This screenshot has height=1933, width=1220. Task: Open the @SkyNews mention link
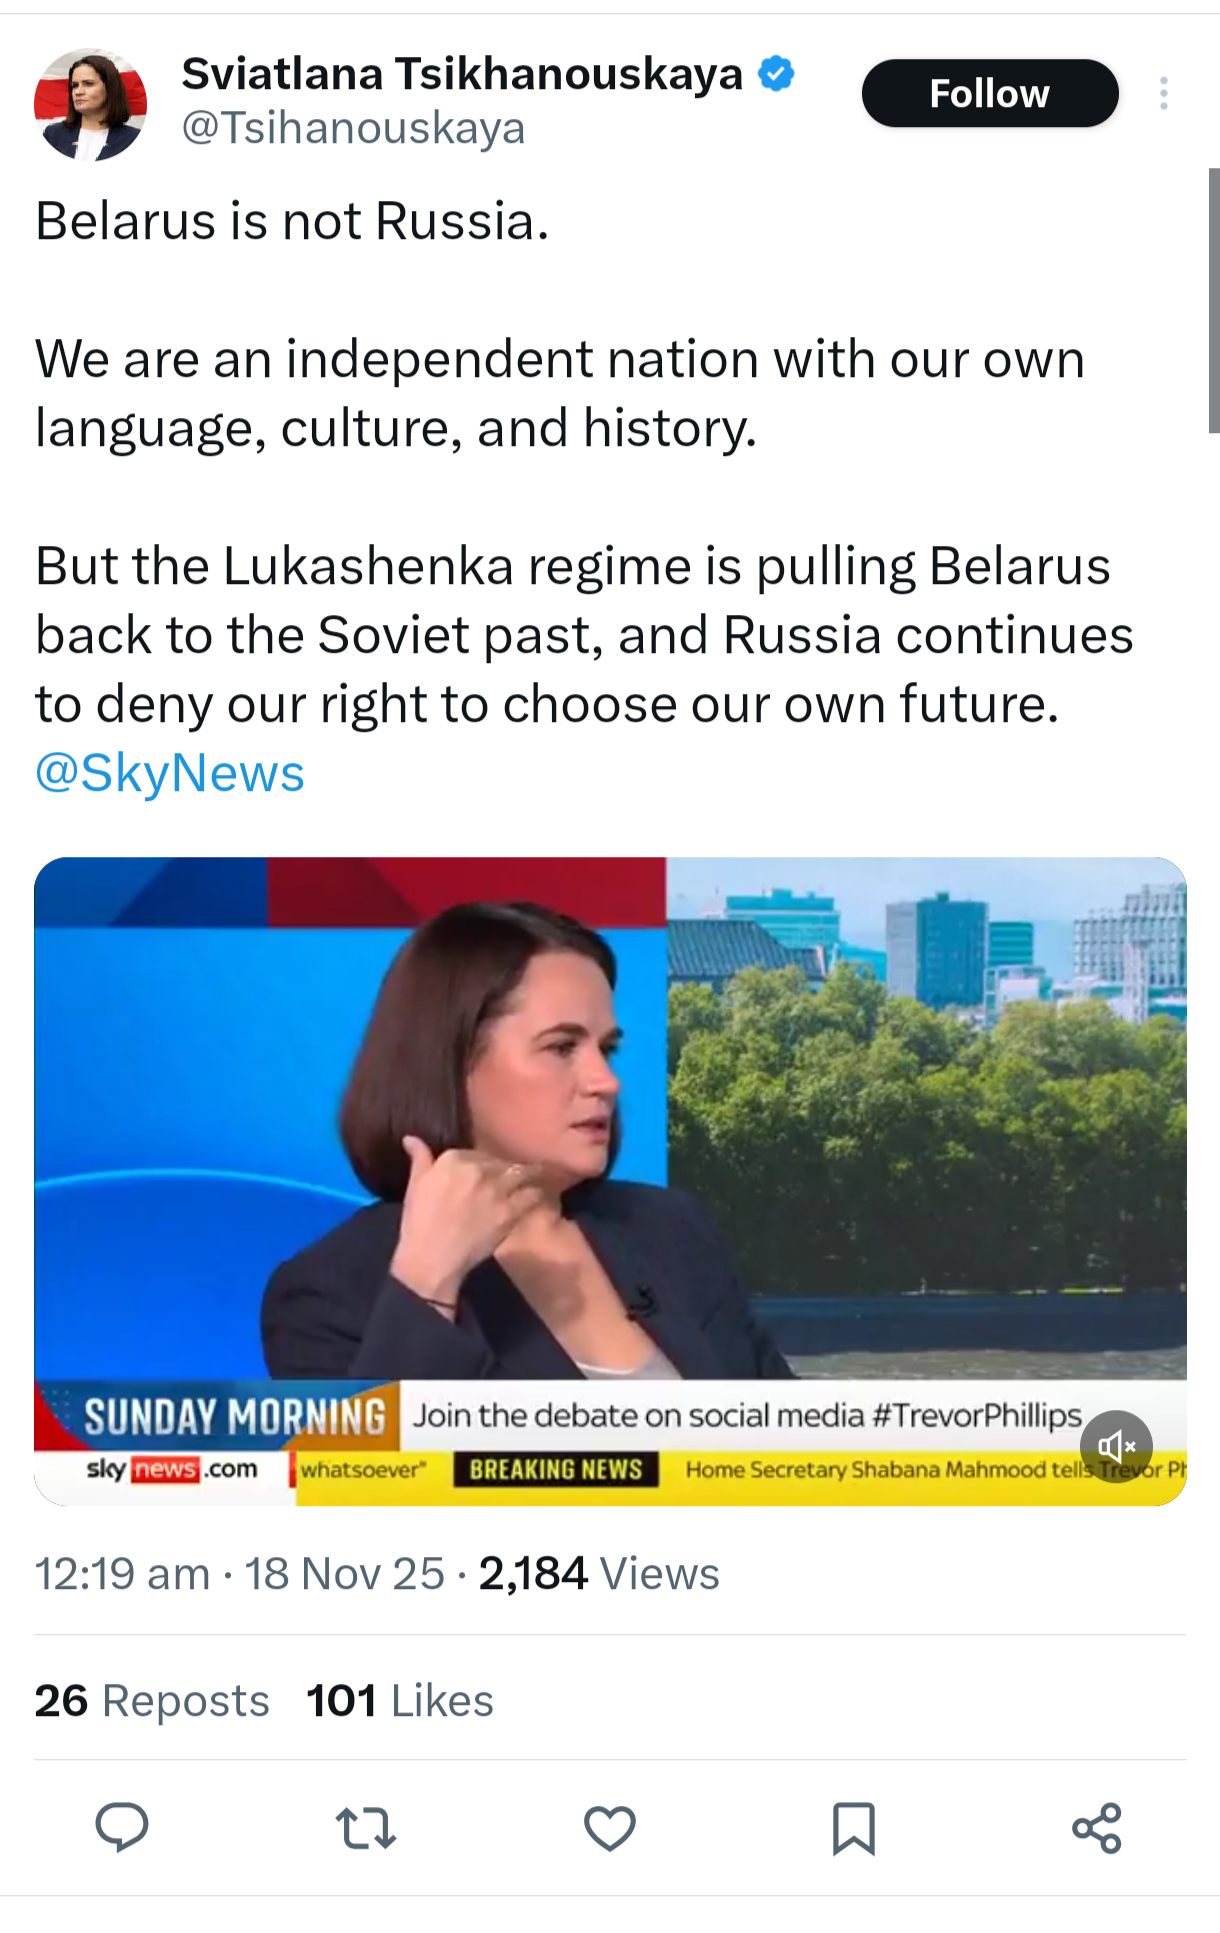pyautogui.click(x=170, y=773)
